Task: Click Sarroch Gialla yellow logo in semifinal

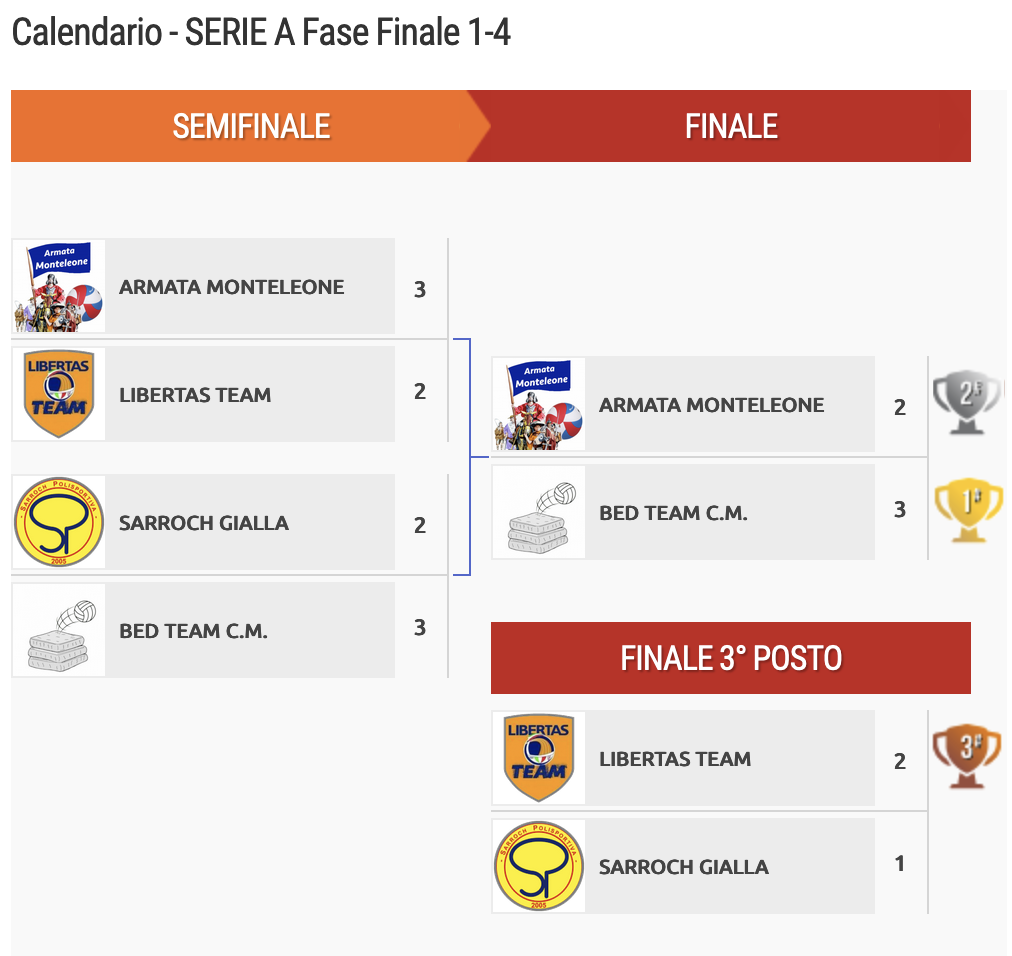Action: (x=59, y=522)
